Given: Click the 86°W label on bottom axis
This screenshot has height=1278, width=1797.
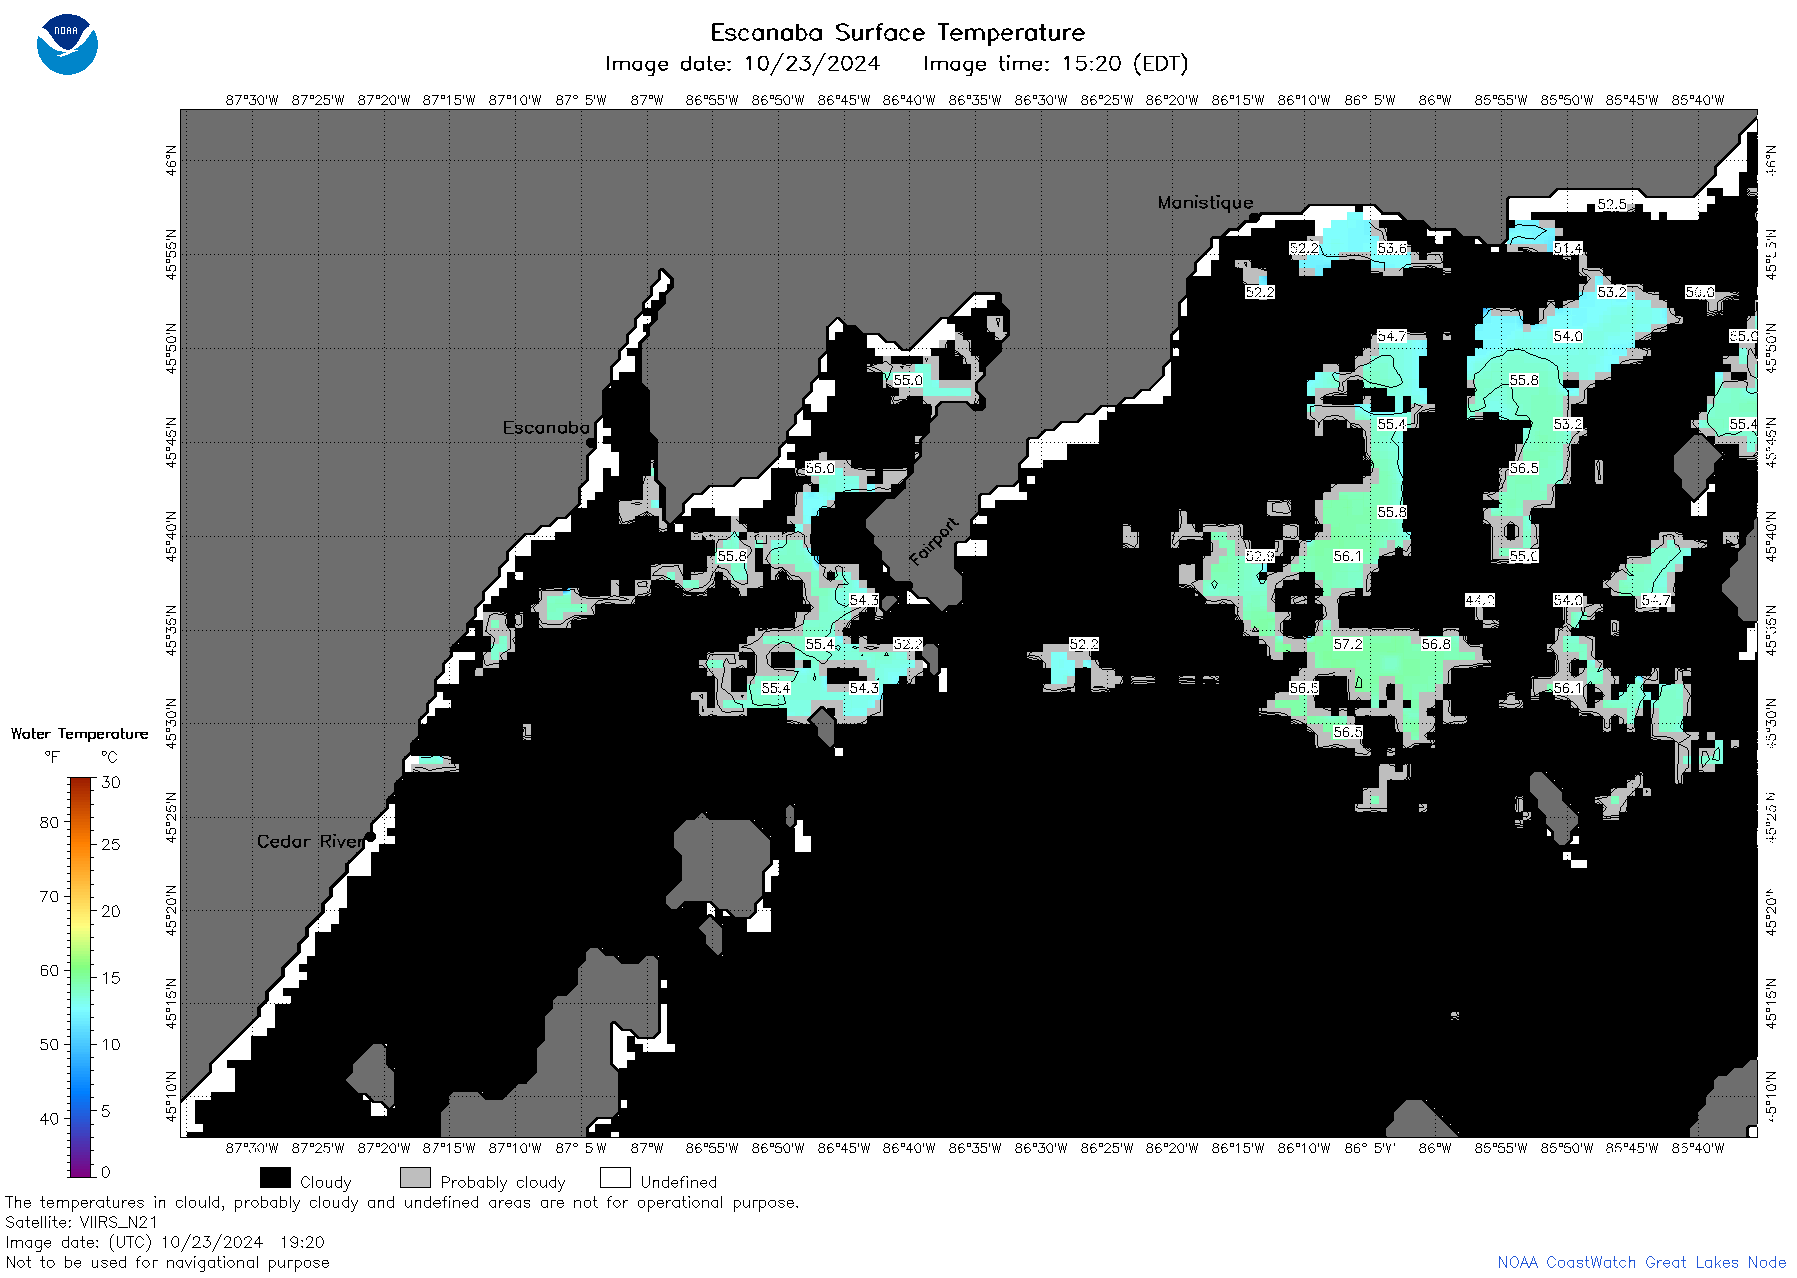Looking at the screenshot, I should (1435, 1148).
